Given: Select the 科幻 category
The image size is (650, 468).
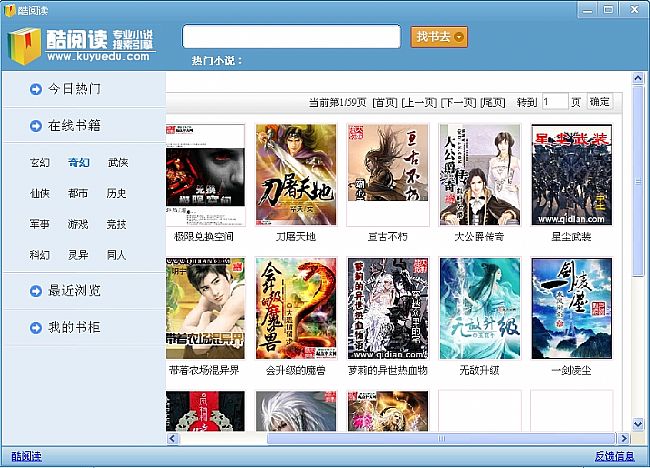Looking at the screenshot, I should pyautogui.click(x=40, y=255).
